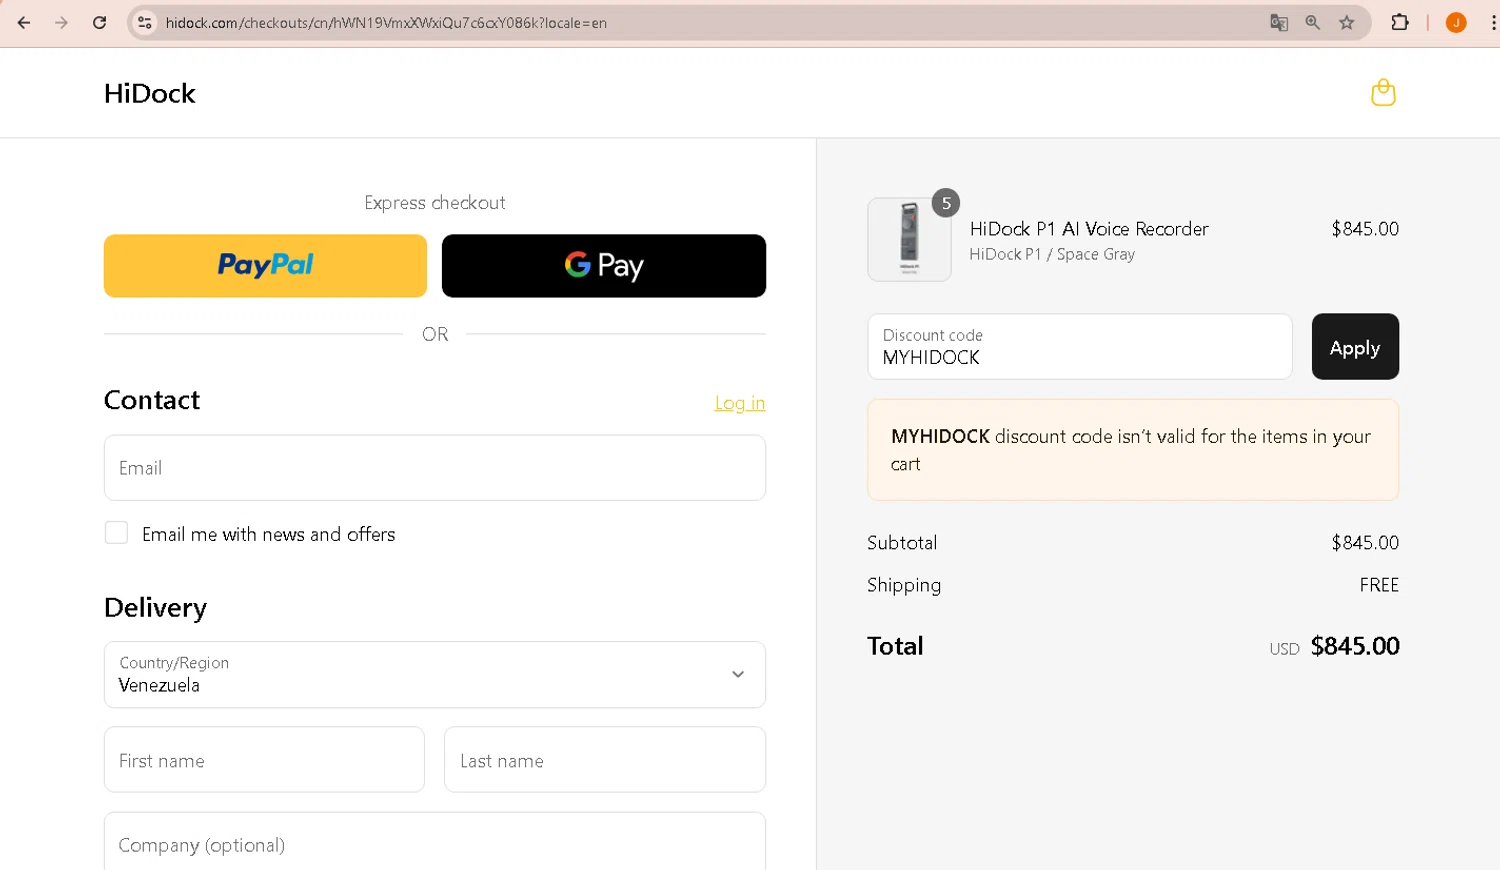
Task: Click the product price $845.00 beside item
Action: (1365, 229)
